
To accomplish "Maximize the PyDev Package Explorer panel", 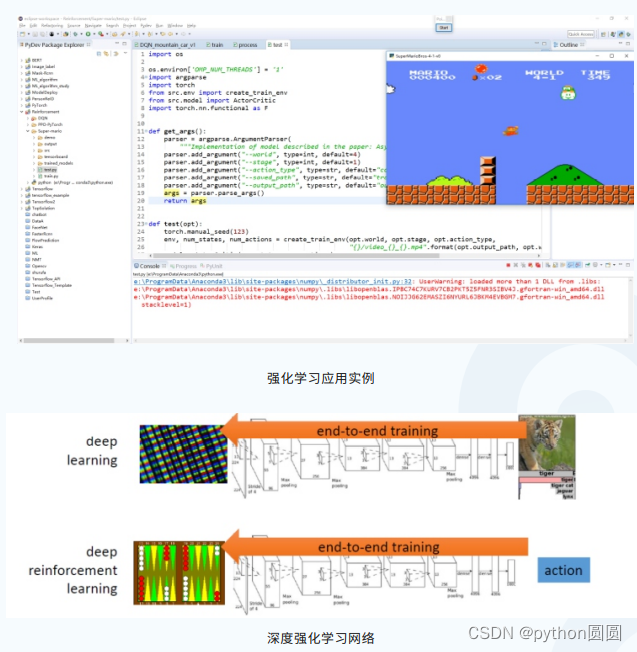I will 124,43.
